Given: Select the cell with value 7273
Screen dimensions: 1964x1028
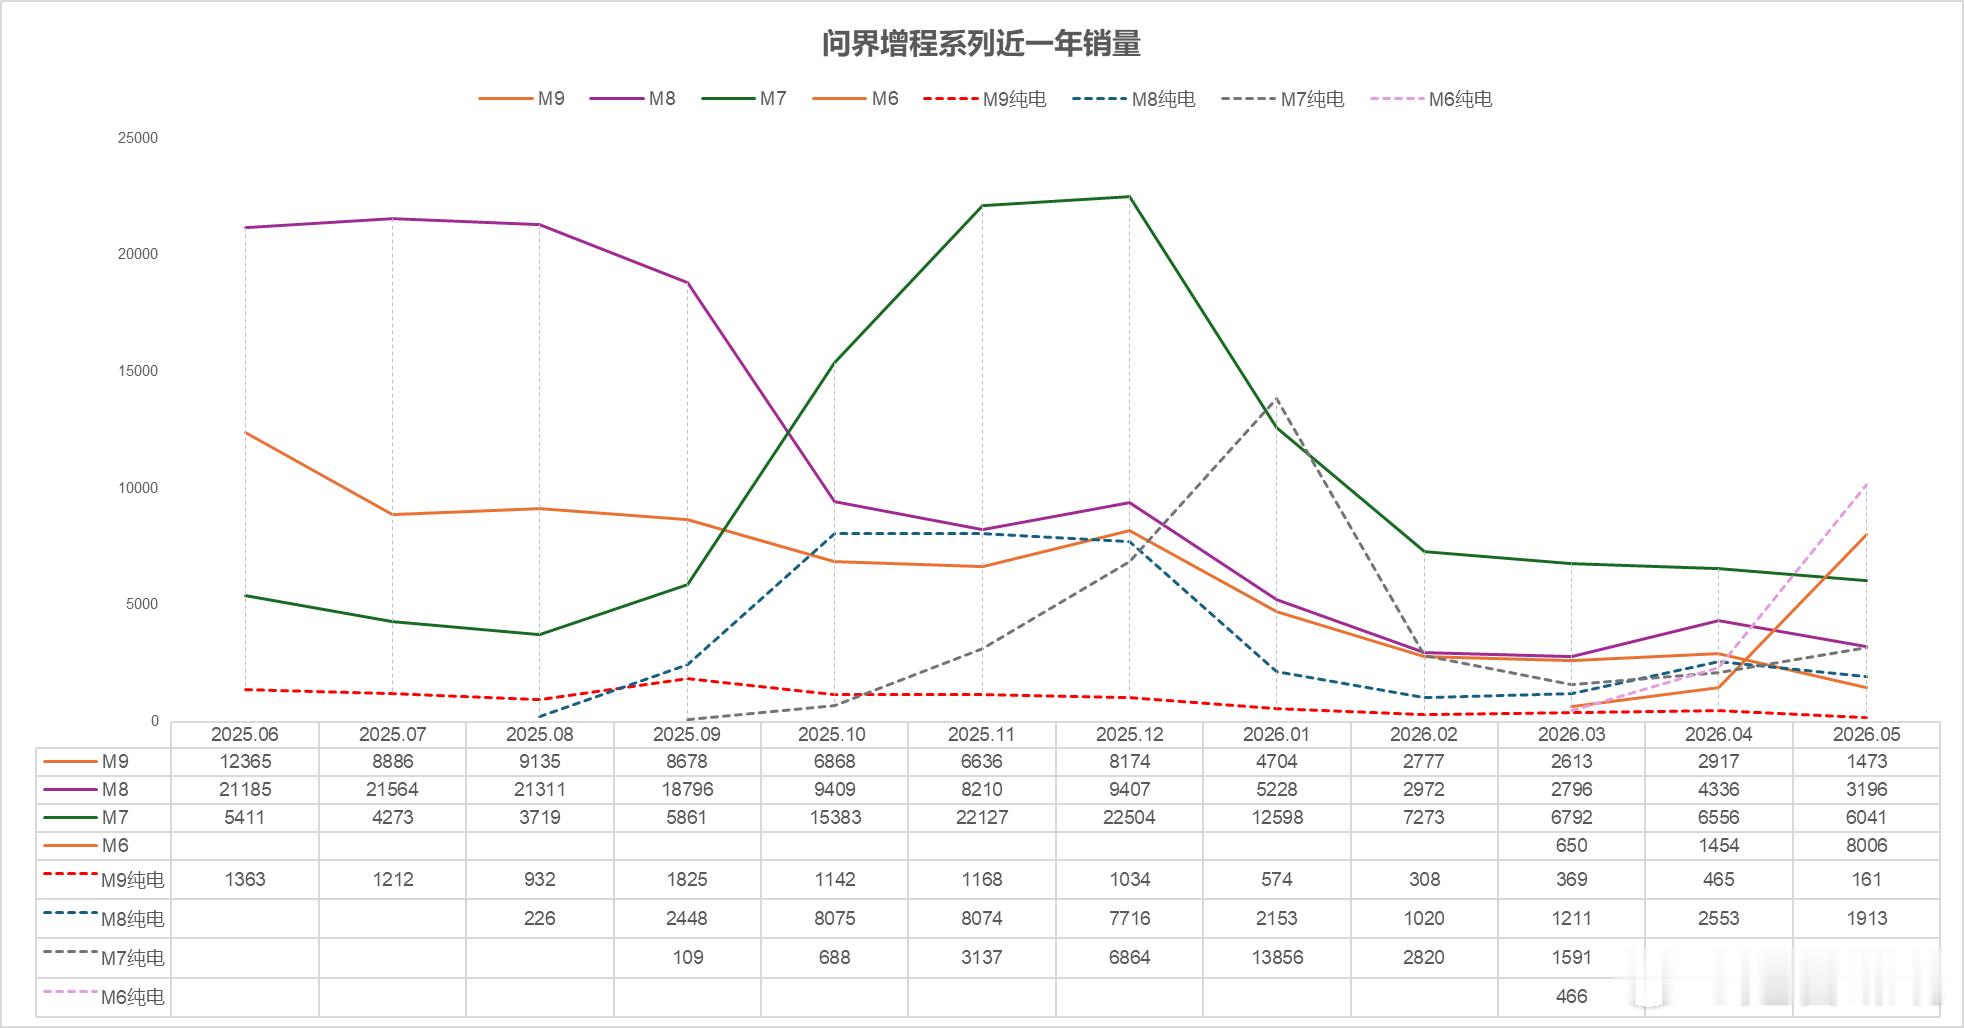Looking at the screenshot, I should coord(1424,817).
